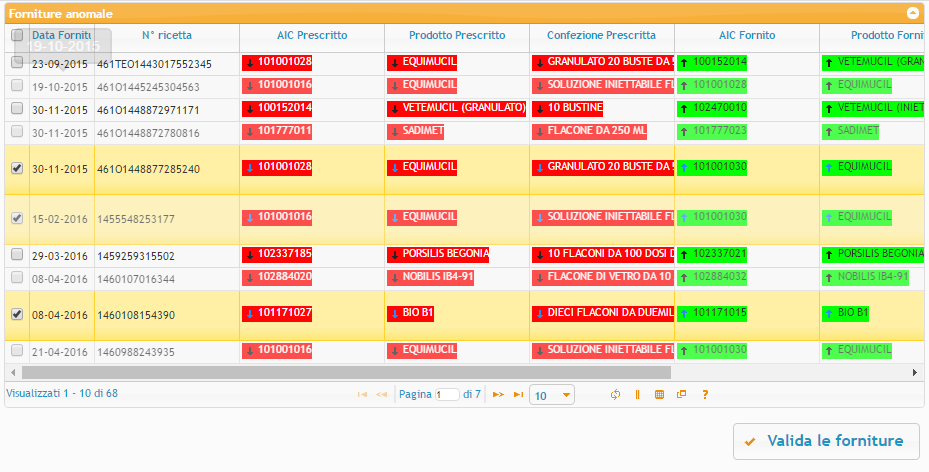Check the row dated 21-04-2016
The height and width of the screenshot is (472, 929).
coord(17,351)
